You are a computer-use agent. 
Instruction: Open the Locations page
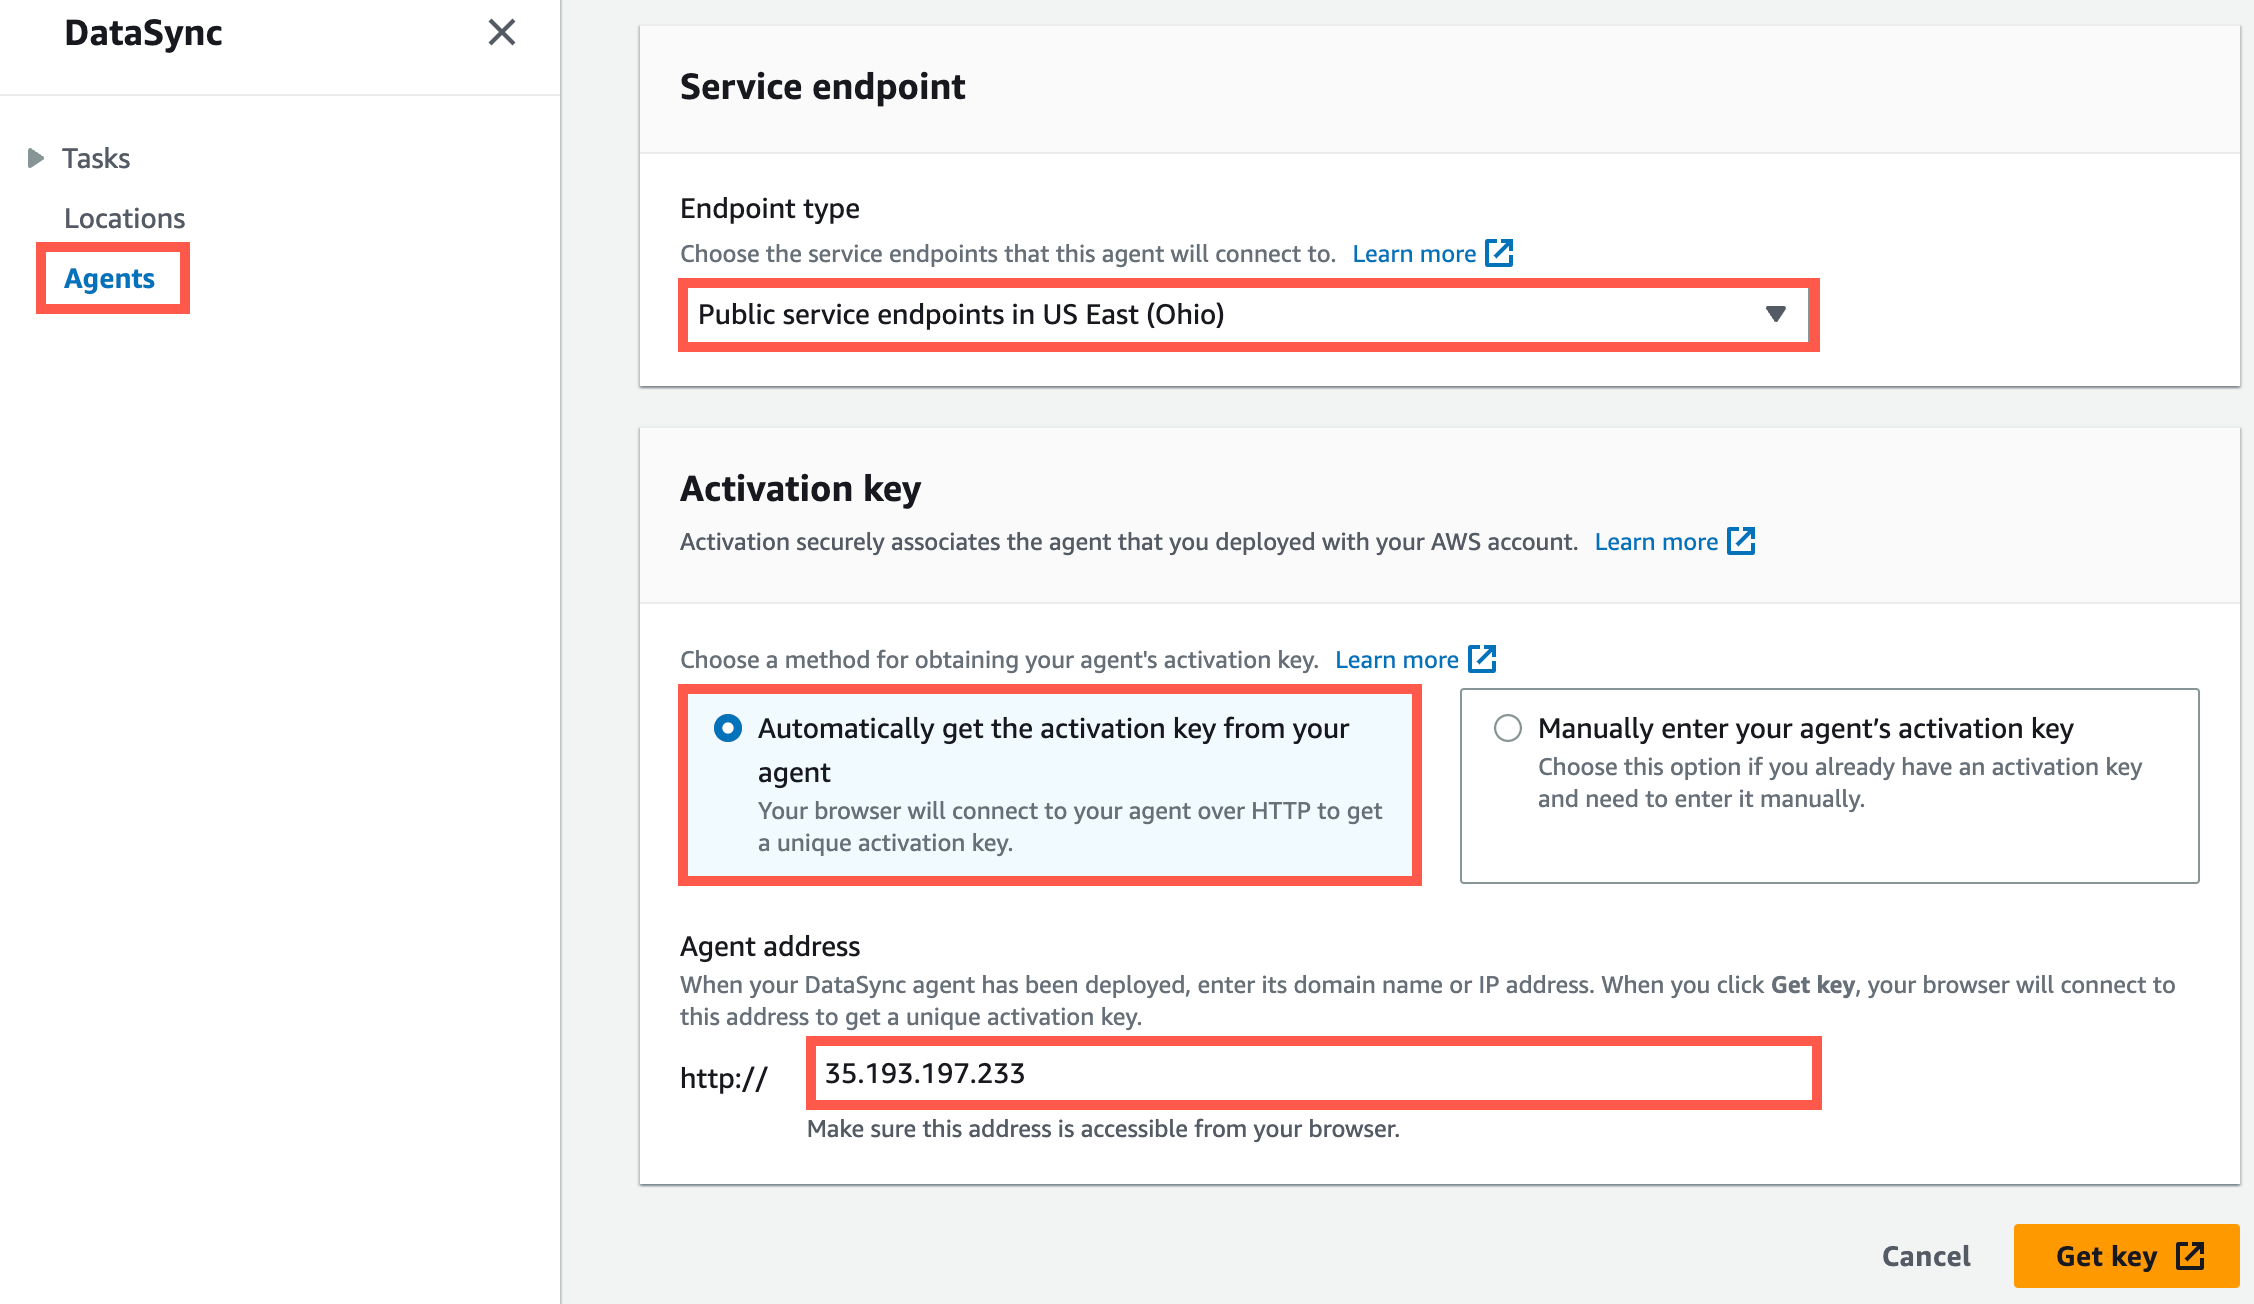click(124, 218)
